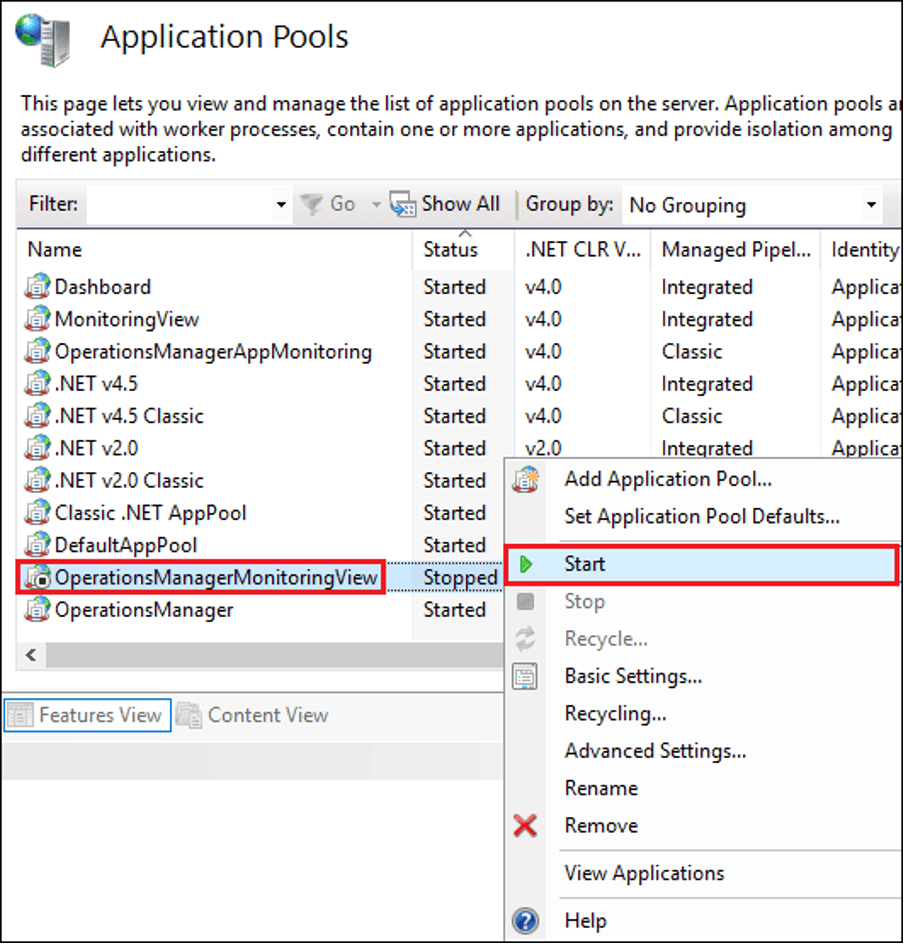The height and width of the screenshot is (944, 904).
Task: Open the Filter dropdown arrow
Action: (281, 205)
